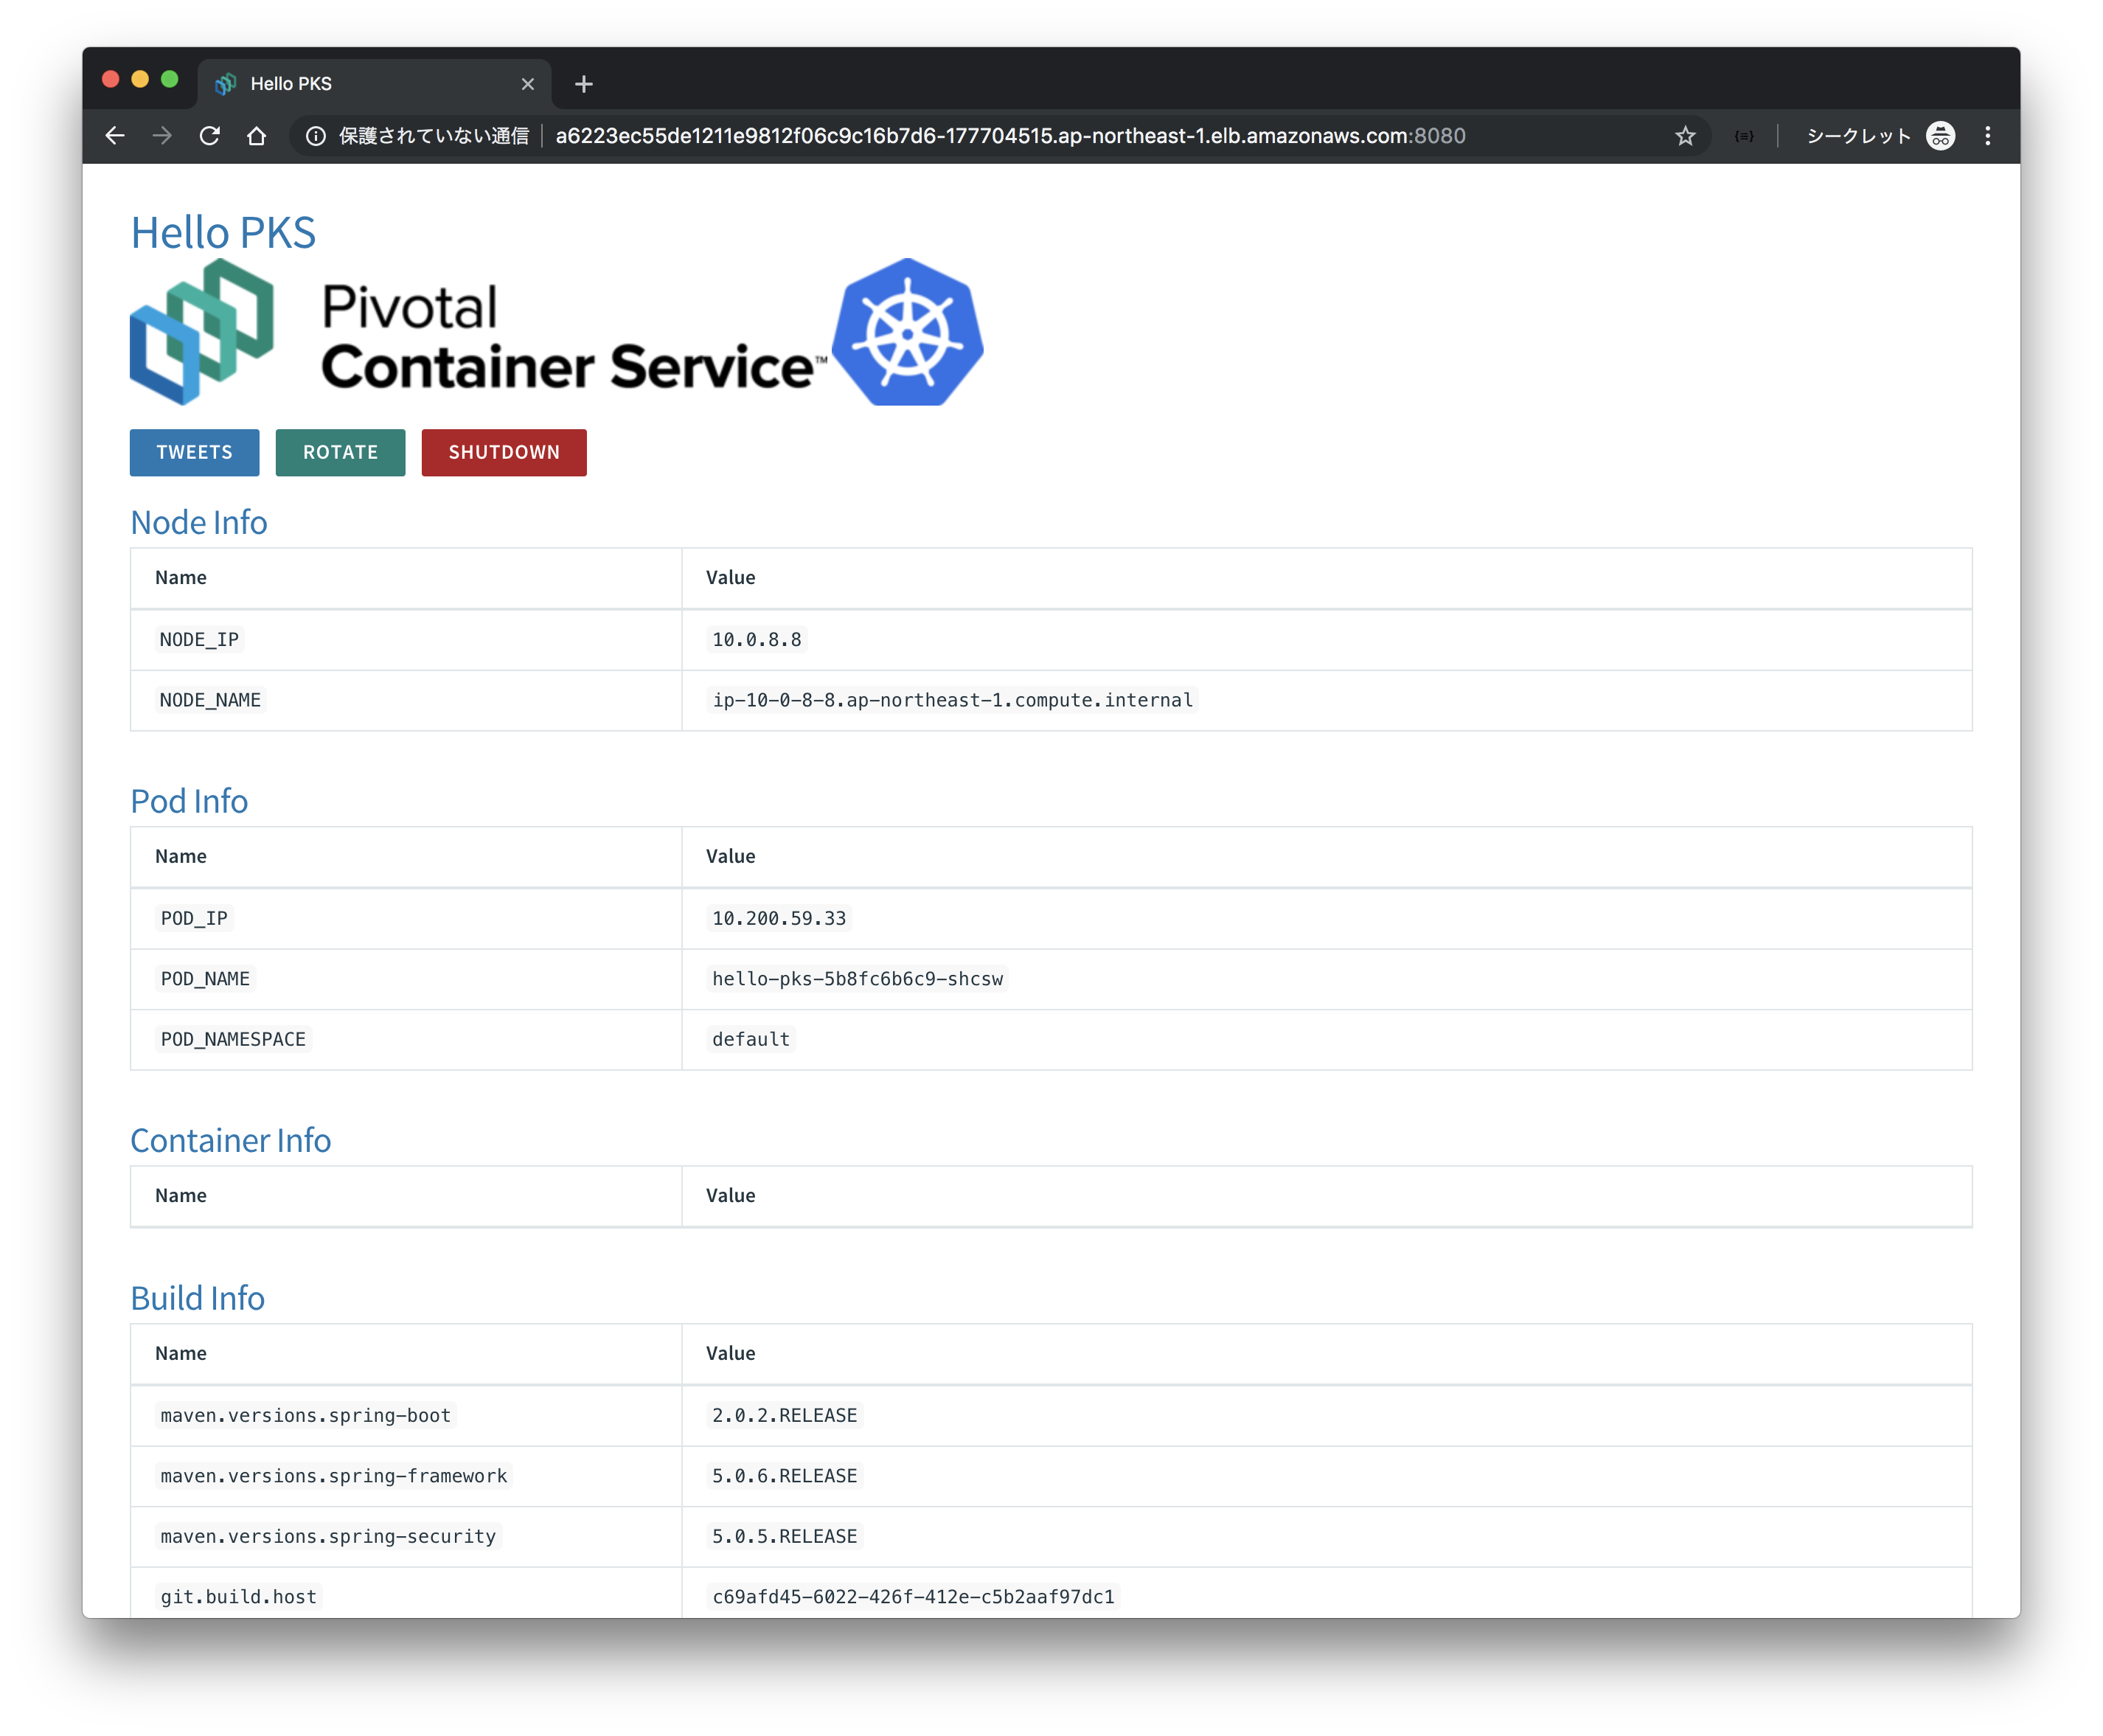Screen dimensions: 2103x1736
Task: Click the Container Info section heading
Action: 231,1141
